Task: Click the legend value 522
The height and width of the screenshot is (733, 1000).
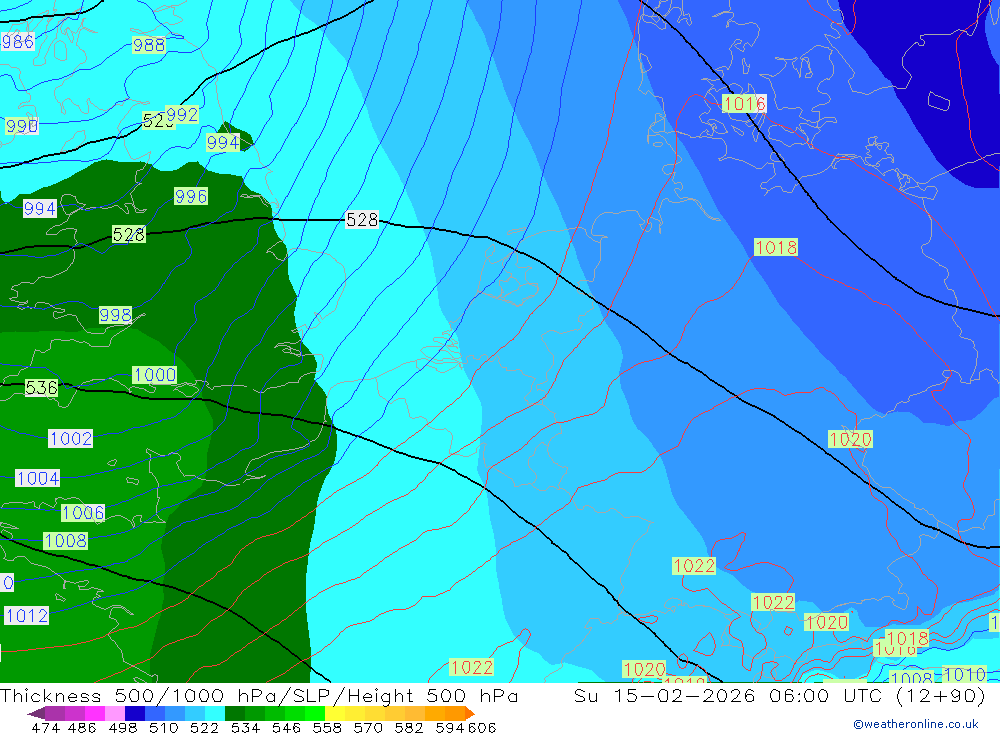Action: [204, 728]
